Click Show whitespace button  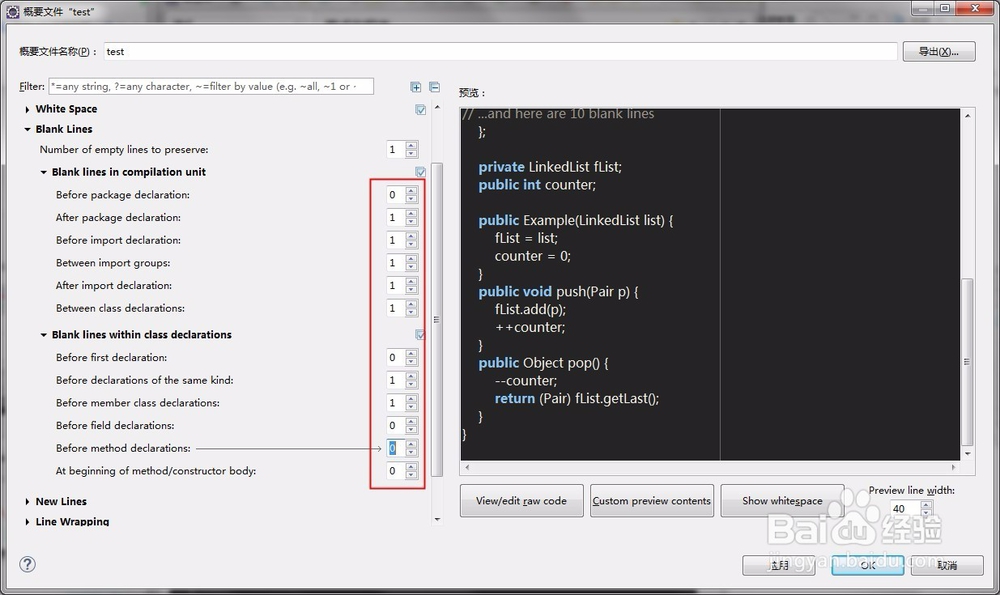click(x=782, y=501)
